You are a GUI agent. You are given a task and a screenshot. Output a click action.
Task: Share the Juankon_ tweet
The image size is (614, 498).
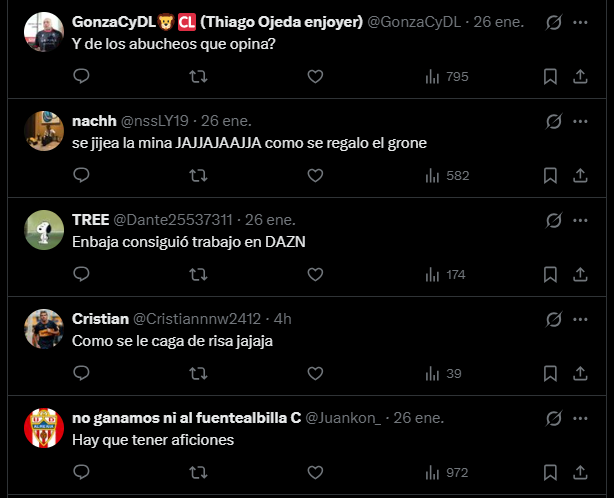coord(580,473)
